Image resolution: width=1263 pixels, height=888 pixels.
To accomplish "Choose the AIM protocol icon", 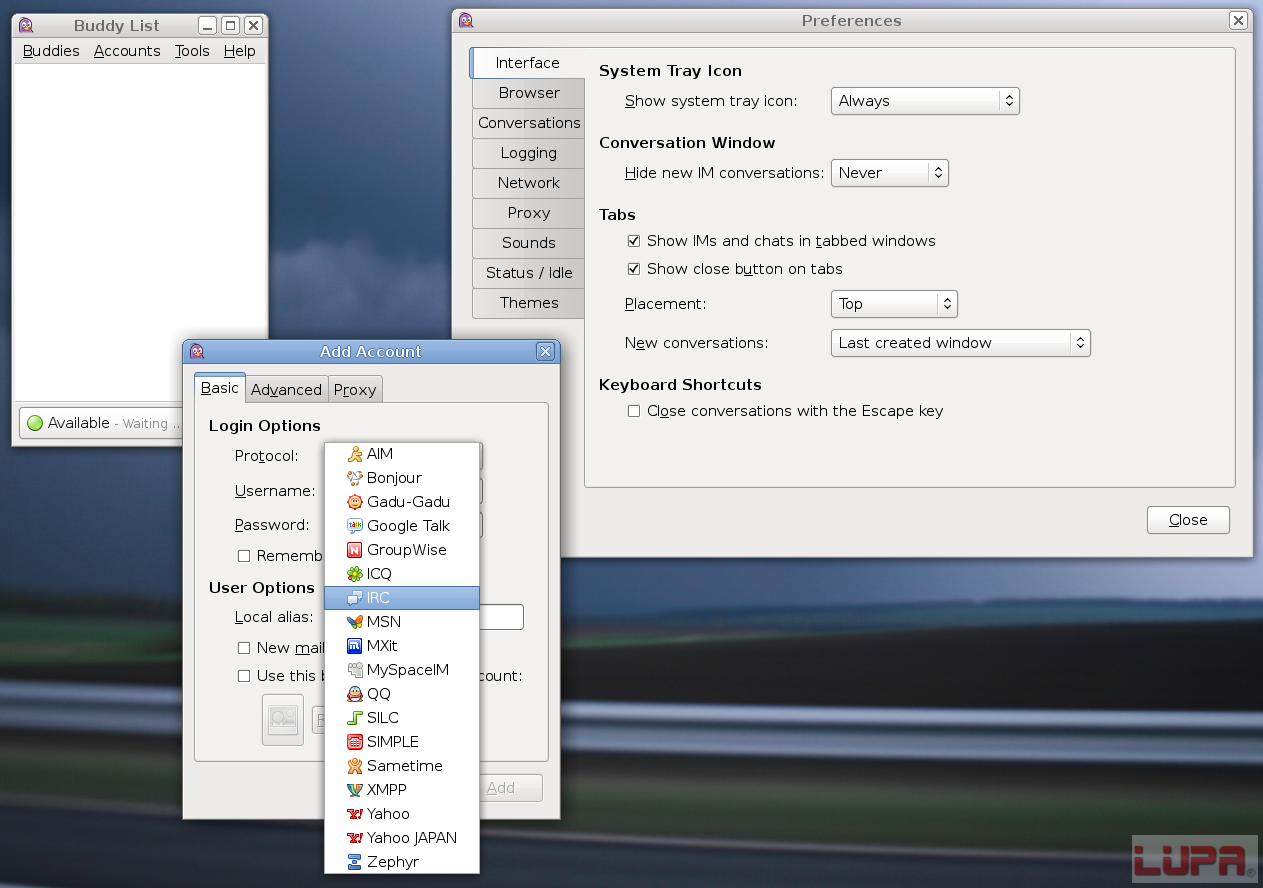I will pyautogui.click(x=354, y=454).
